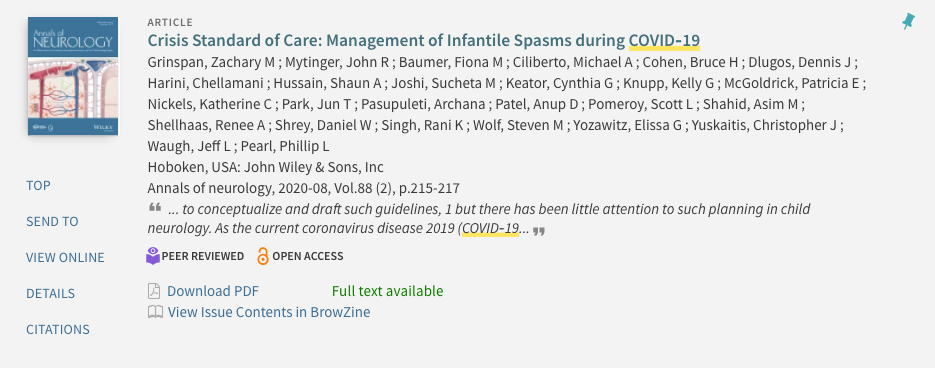Click the Peer Reviewed purple book icon

(153, 256)
